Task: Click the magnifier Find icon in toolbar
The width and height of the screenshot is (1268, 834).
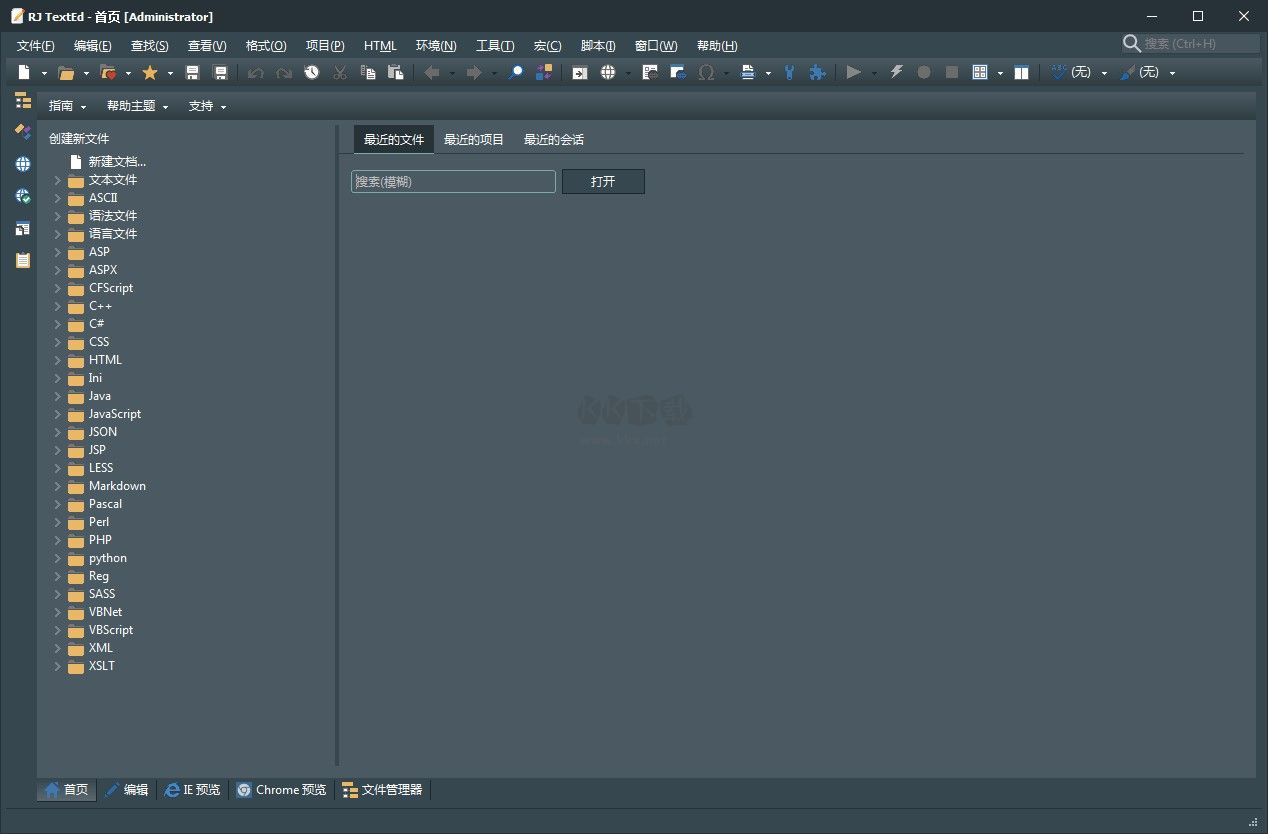Action: pyautogui.click(x=516, y=72)
